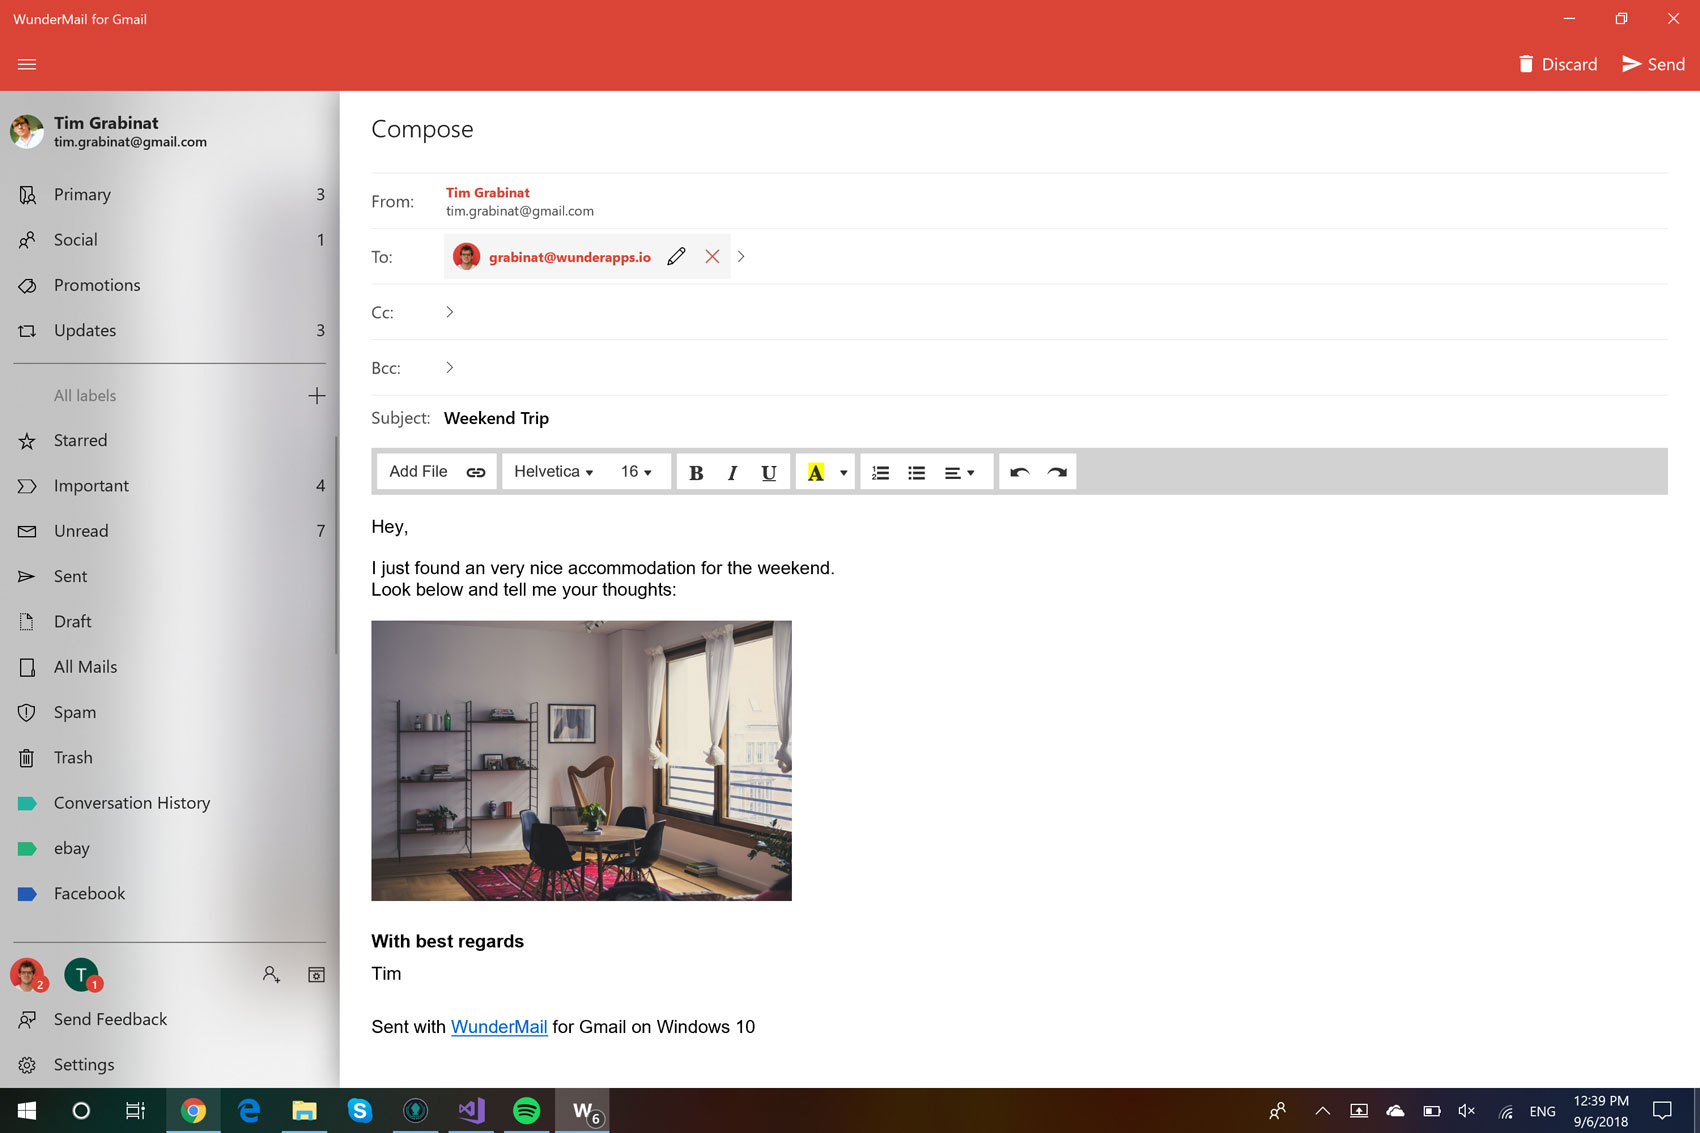Screen dimensions: 1700x1133
Task: Open the Trash folder
Action: [170, 758]
